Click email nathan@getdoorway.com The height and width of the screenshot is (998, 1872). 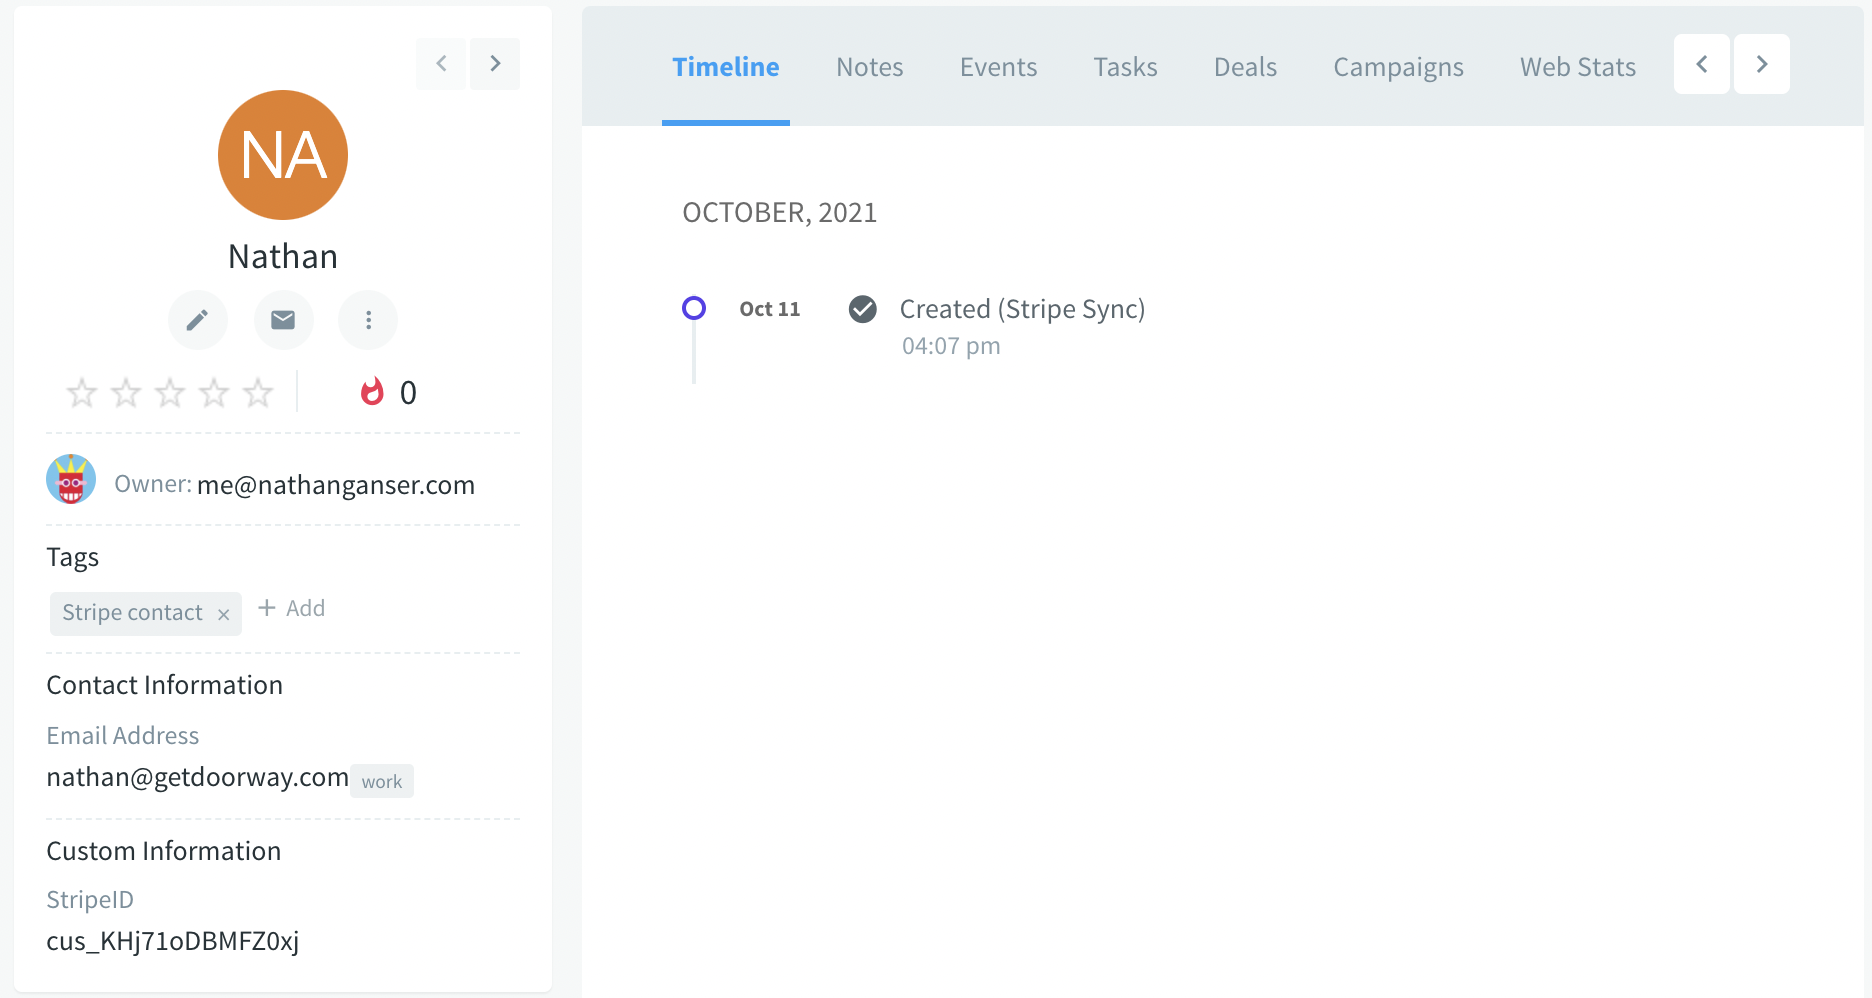click(x=198, y=777)
